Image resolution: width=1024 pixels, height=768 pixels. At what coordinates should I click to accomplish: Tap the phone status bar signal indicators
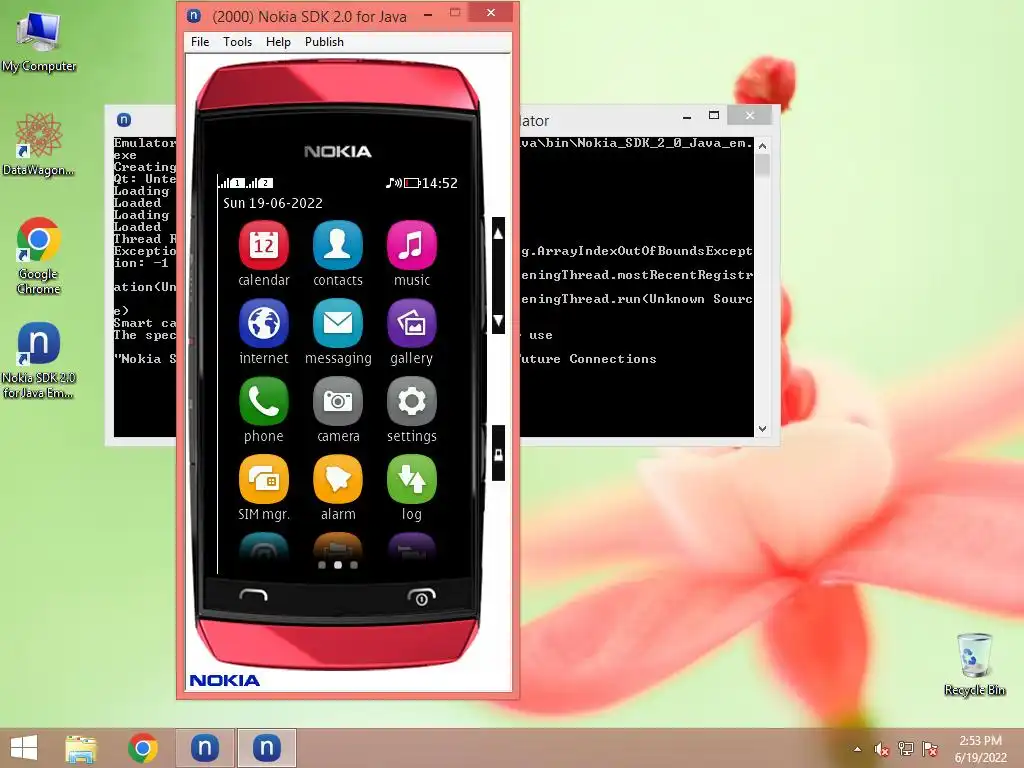[246, 183]
